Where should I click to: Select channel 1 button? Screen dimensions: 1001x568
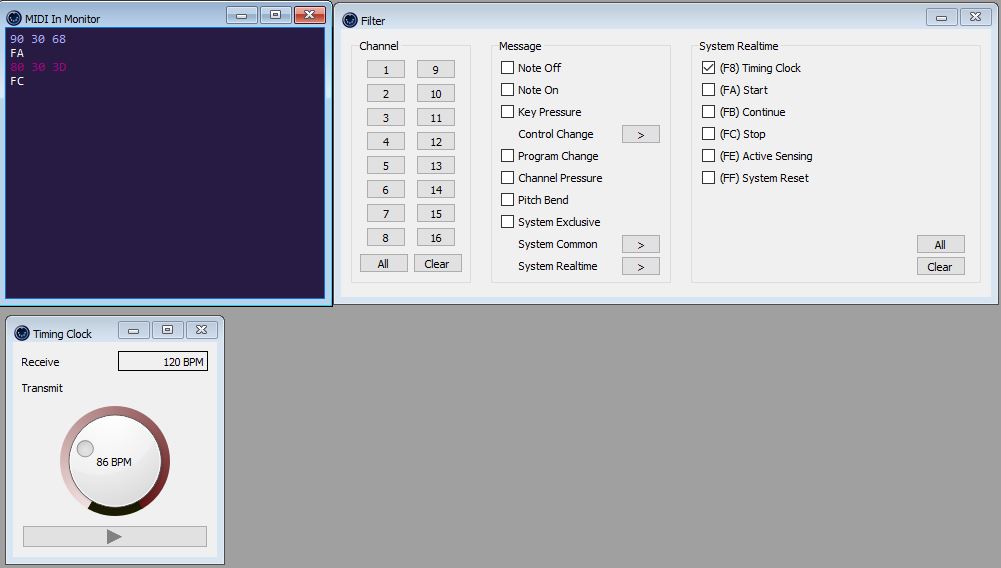pyautogui.click(x=386, y=70)
